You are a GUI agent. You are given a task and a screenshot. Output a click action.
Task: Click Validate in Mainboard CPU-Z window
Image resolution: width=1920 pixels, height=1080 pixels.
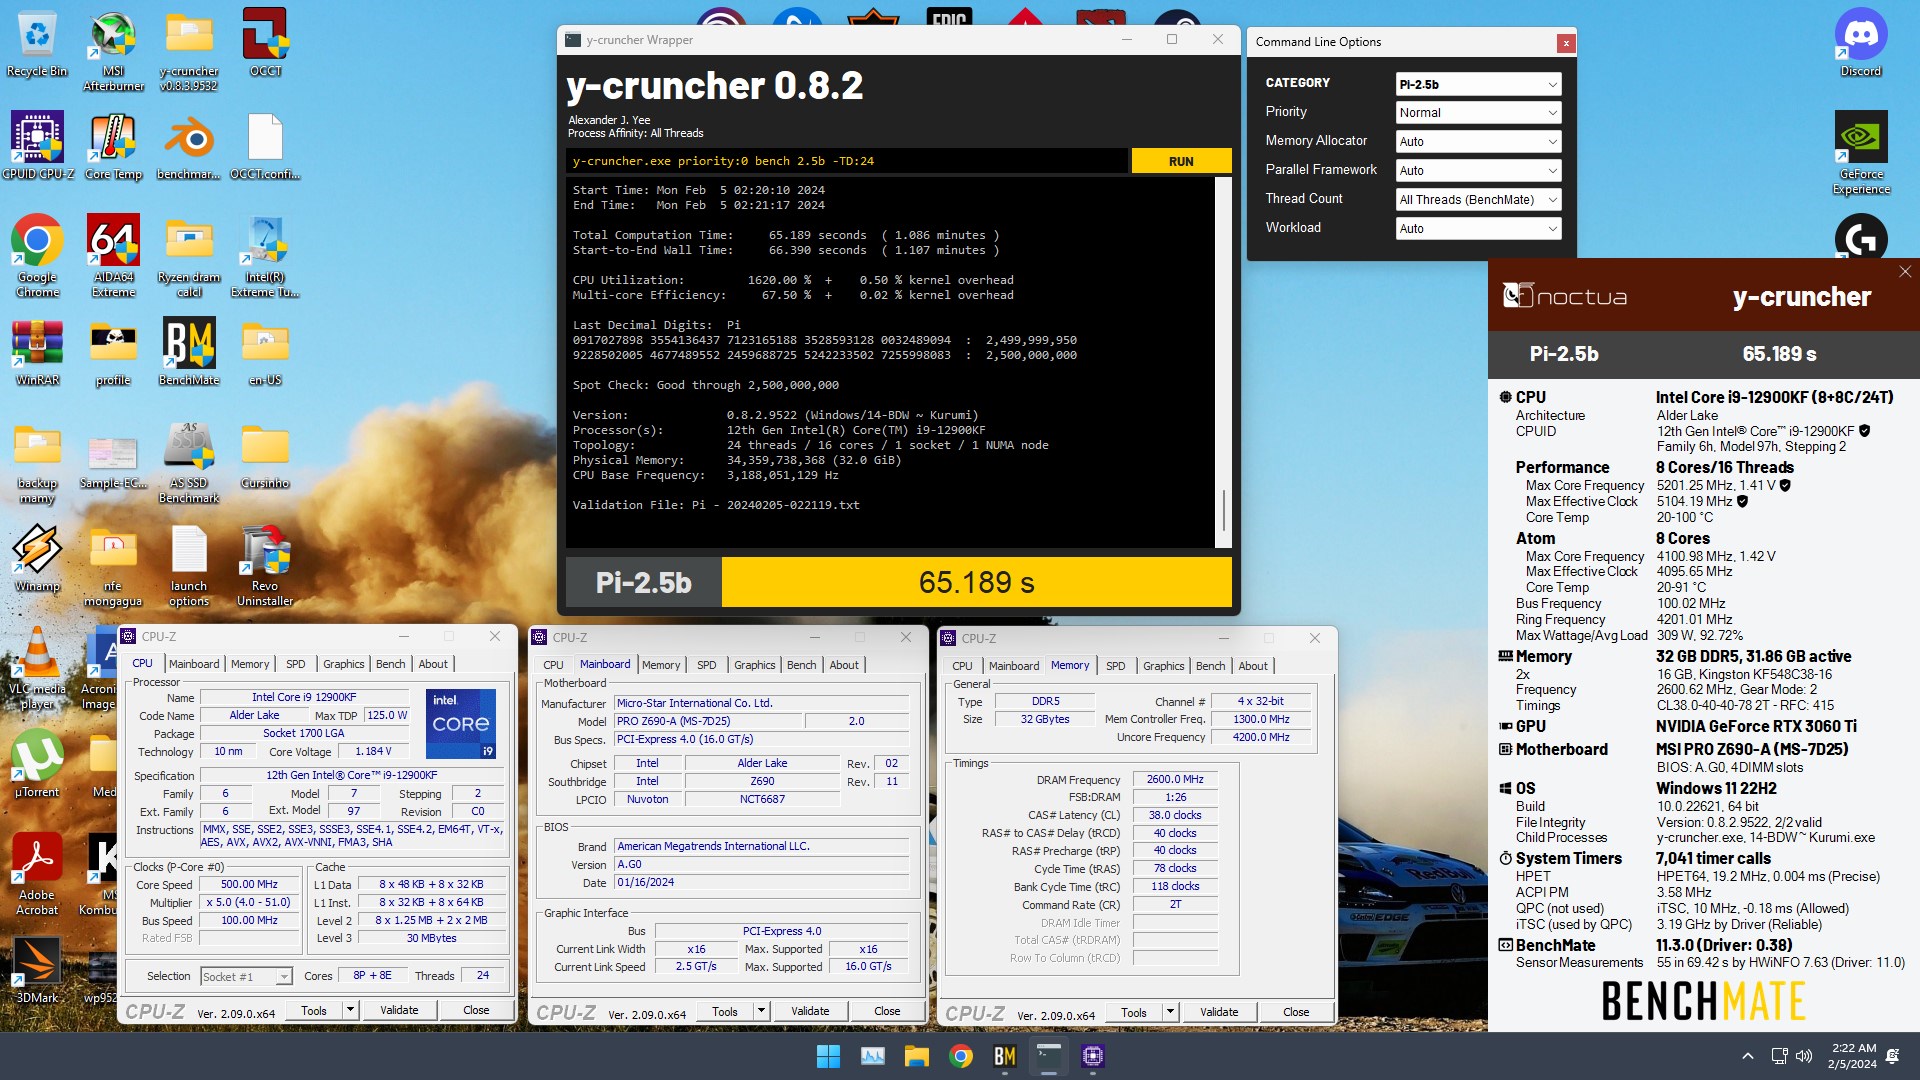click(810, 1011)
